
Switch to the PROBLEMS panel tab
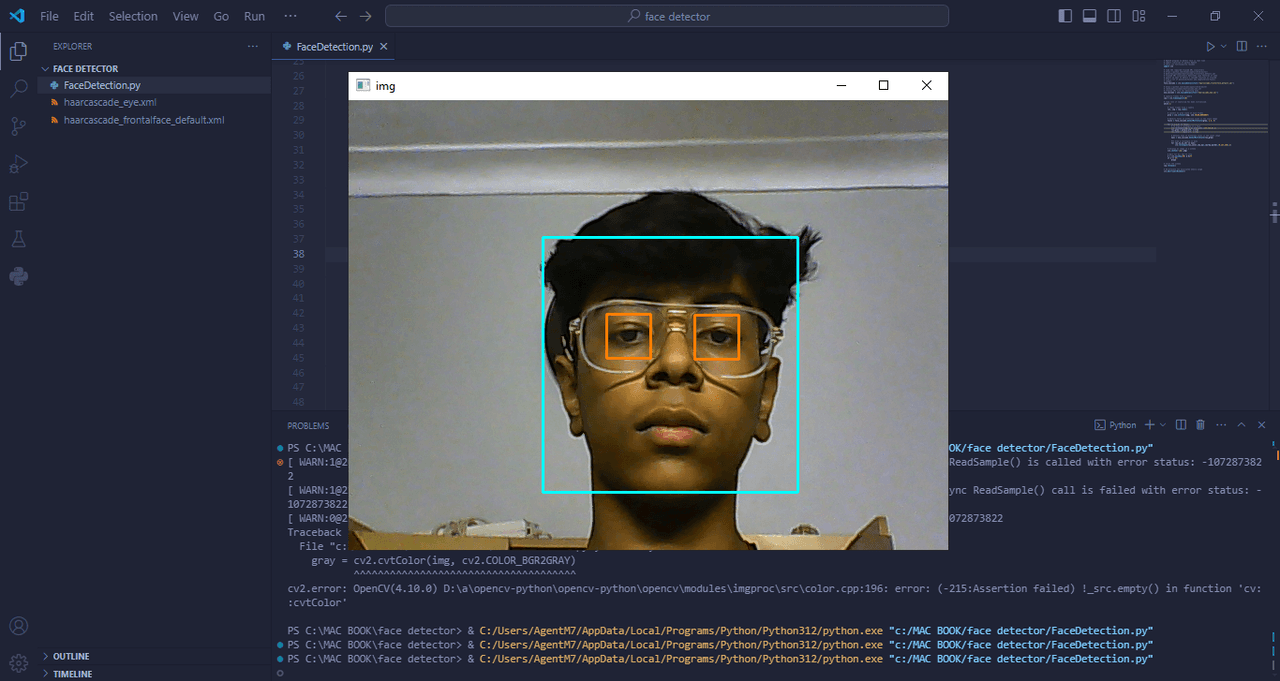[308, 426]
